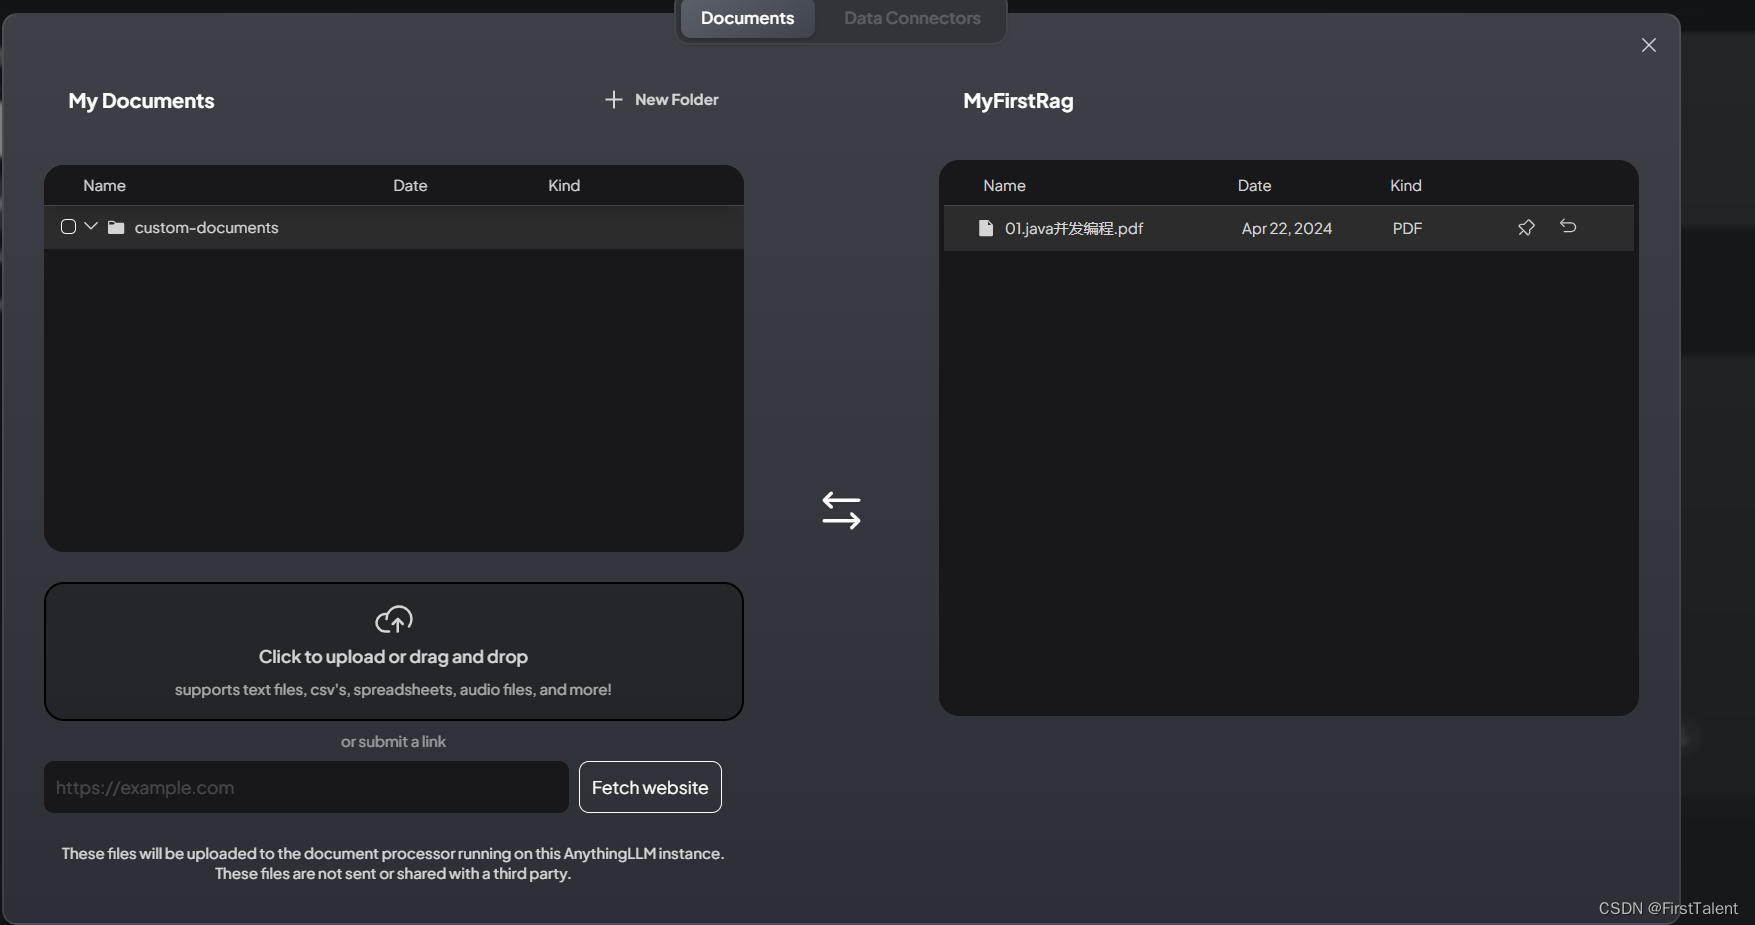Click the Date header in MyFirstRag

point(1254,186)
